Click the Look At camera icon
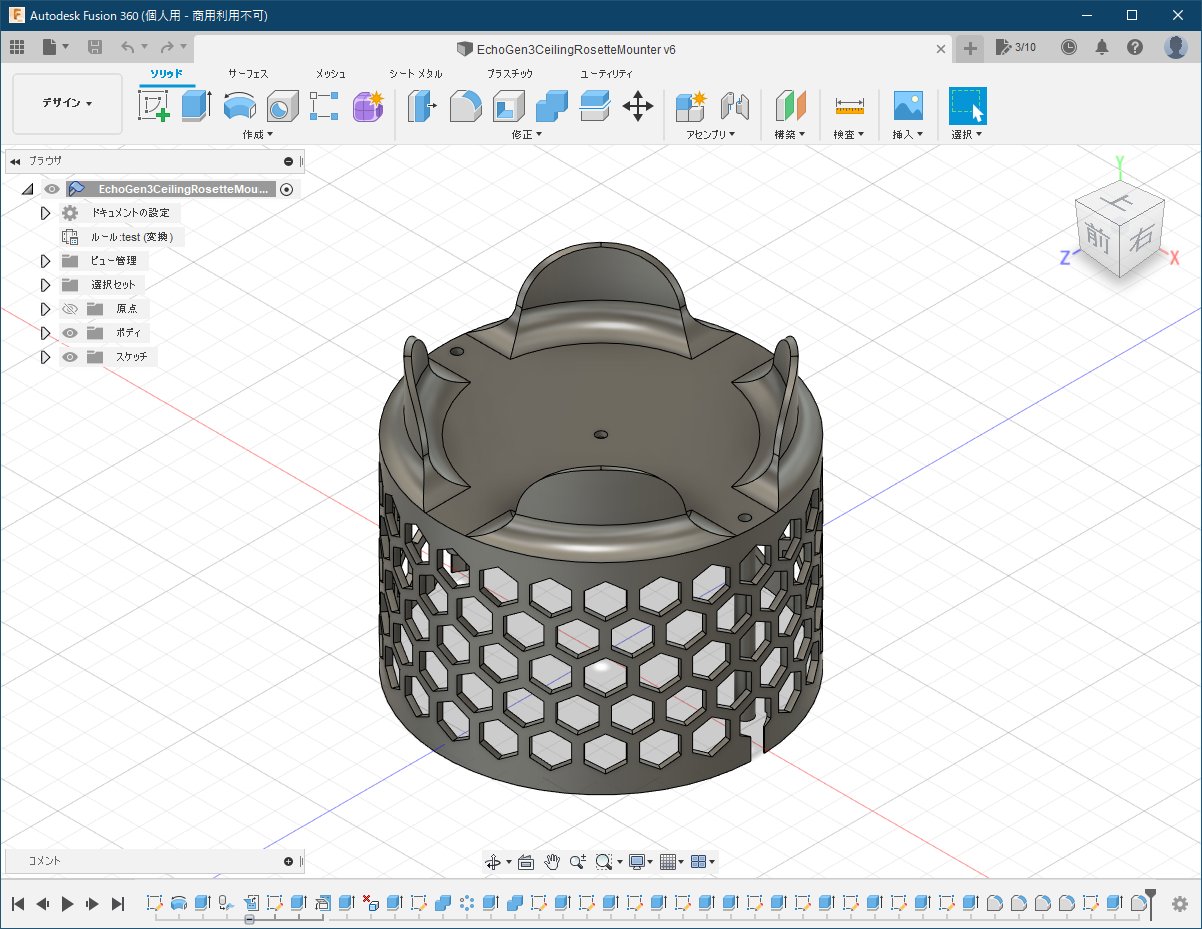The height and width of the screenshot is (929, 1202). (526, 861)
